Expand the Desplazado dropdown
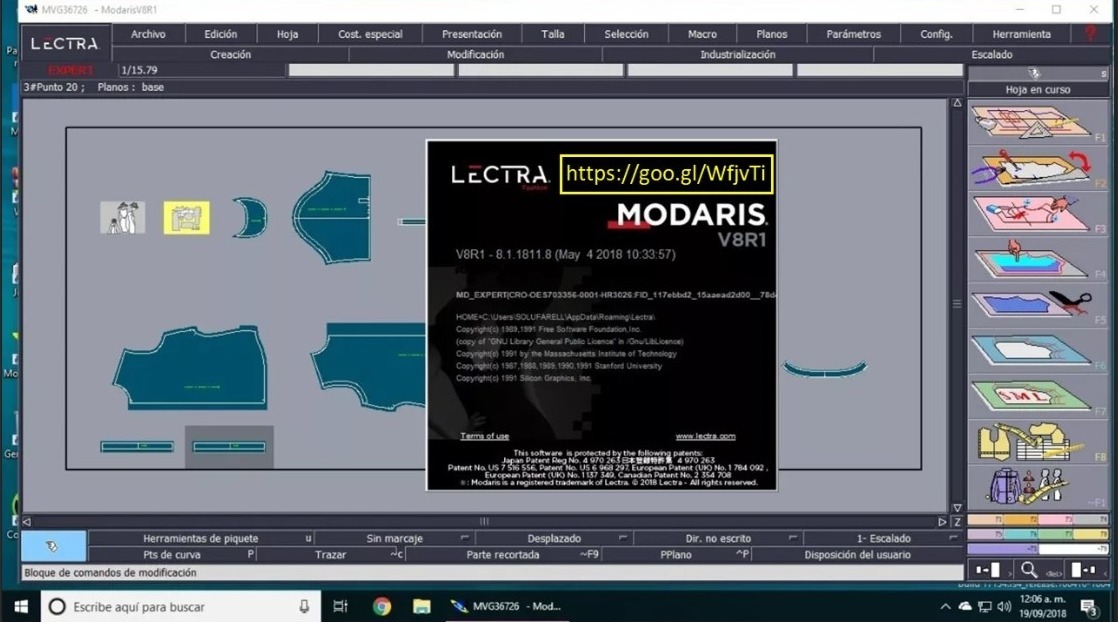This screenshot has height=622, width=1118. click(x=622, y=538)
